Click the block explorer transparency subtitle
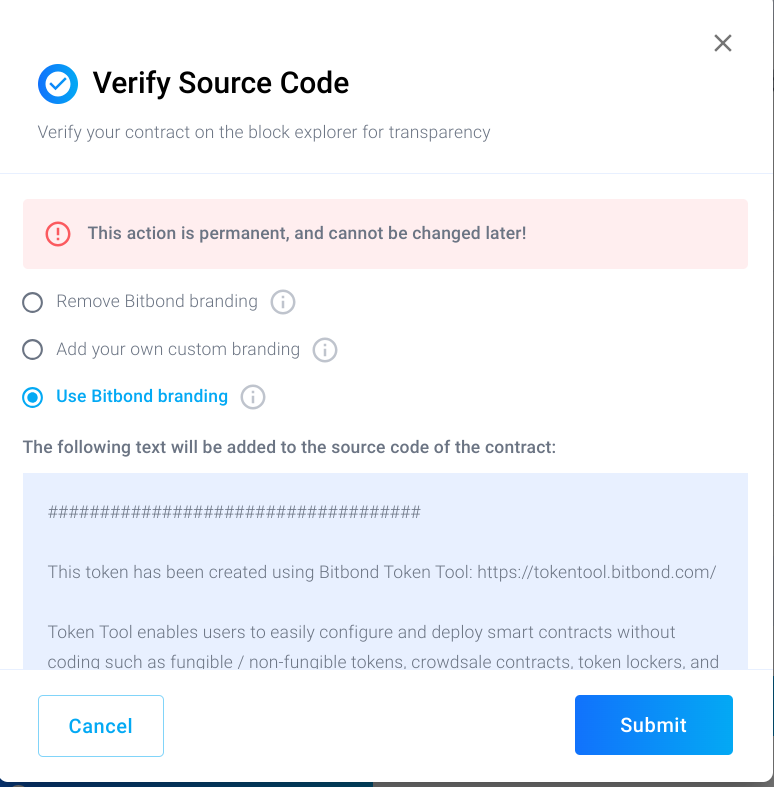 [264, 132]
